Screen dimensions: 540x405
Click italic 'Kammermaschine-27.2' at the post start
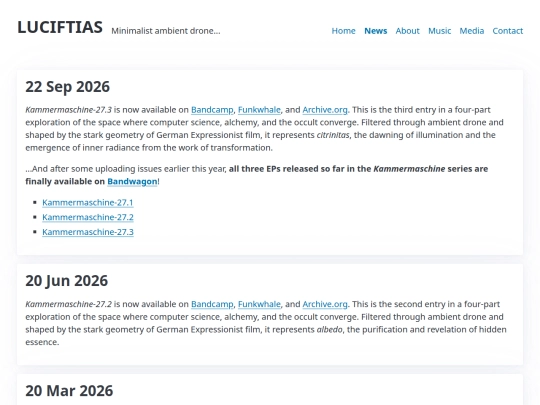click(x=69, y=304)
